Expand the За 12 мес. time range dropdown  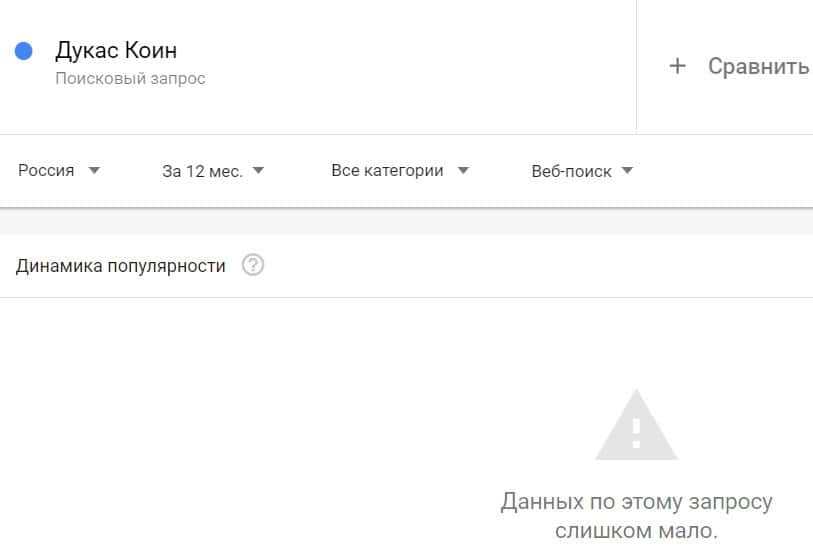point(202,171)
